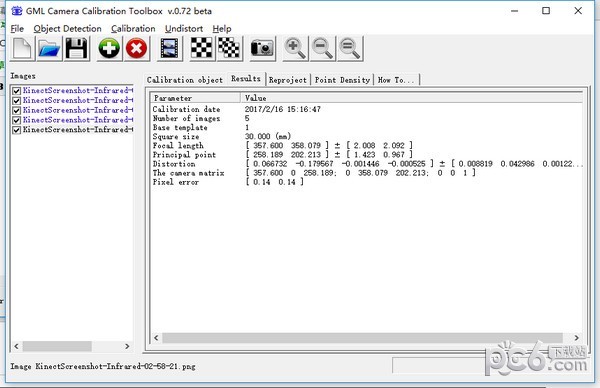Click the left arrow of results table scrollbar

pos(156,337)
